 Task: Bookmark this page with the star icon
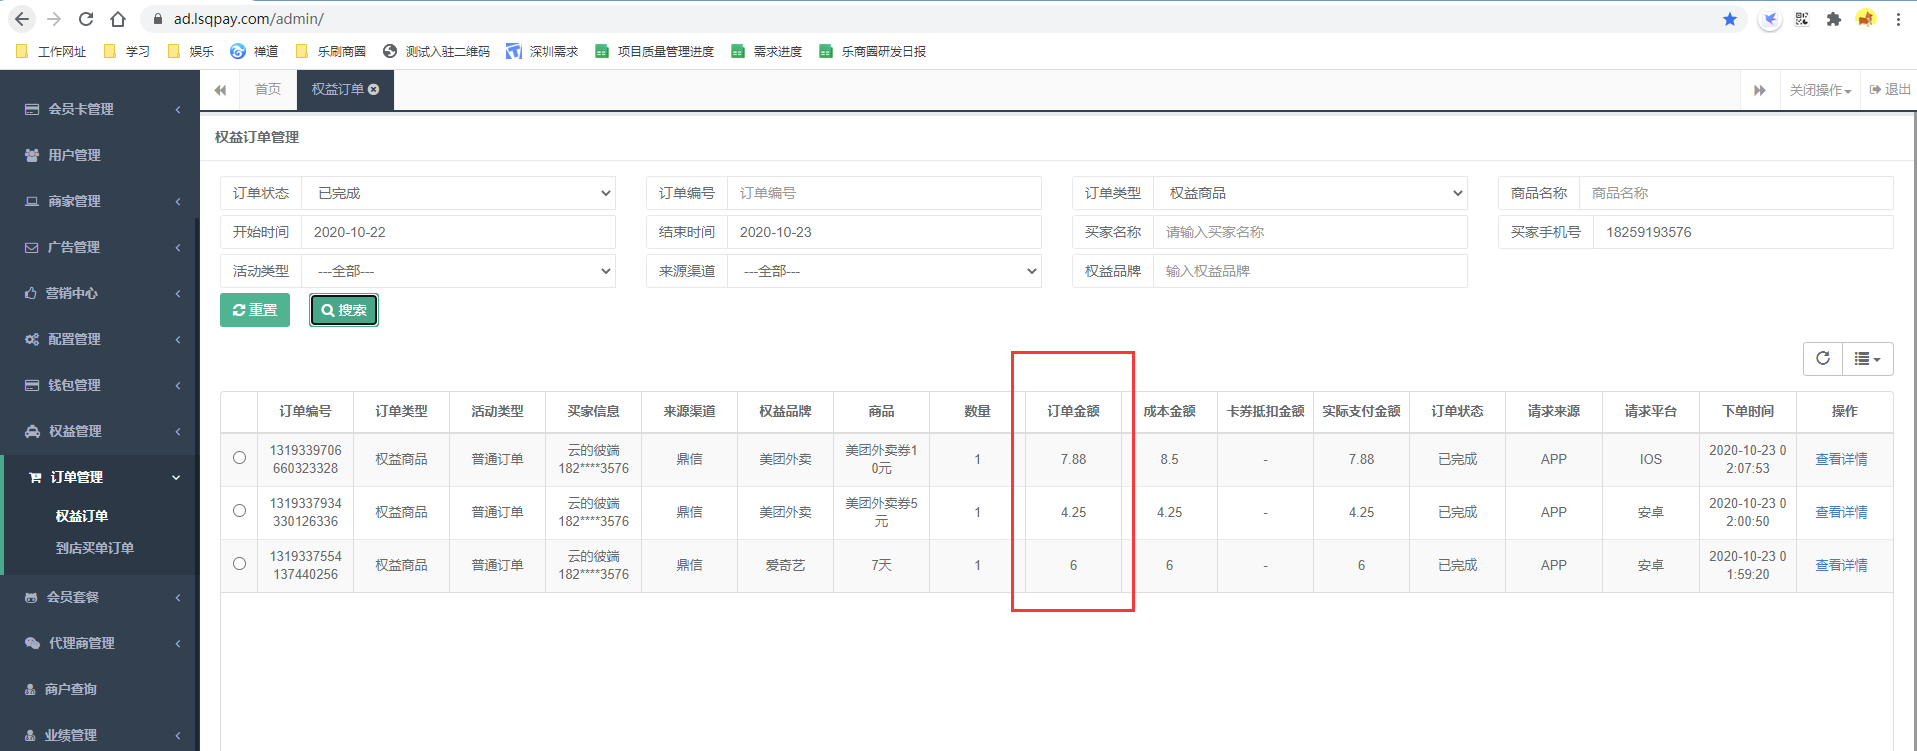coord(1730,19)
